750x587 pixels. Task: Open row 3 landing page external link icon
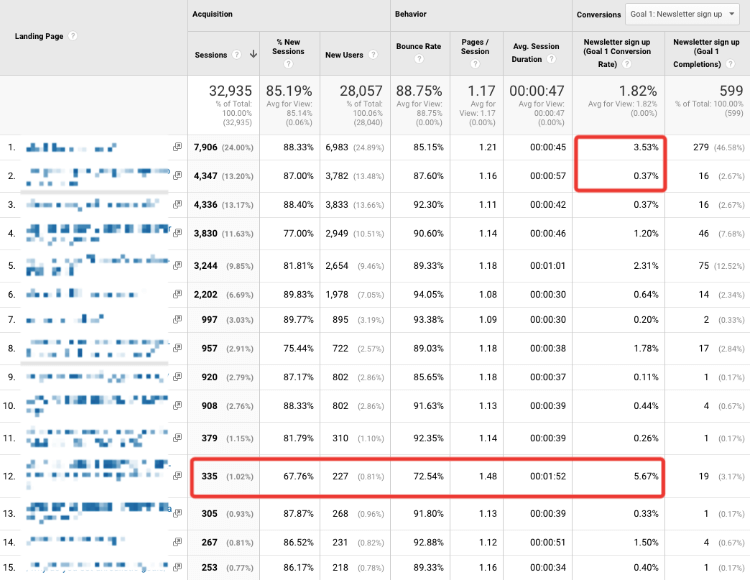pyautogui.click(x=177, y=204)
